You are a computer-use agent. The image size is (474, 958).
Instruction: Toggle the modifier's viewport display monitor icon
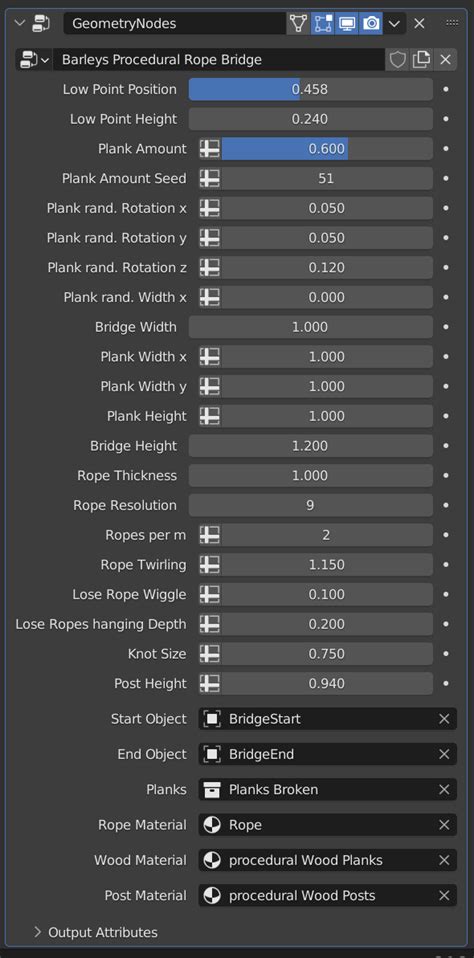pos(346,24)
